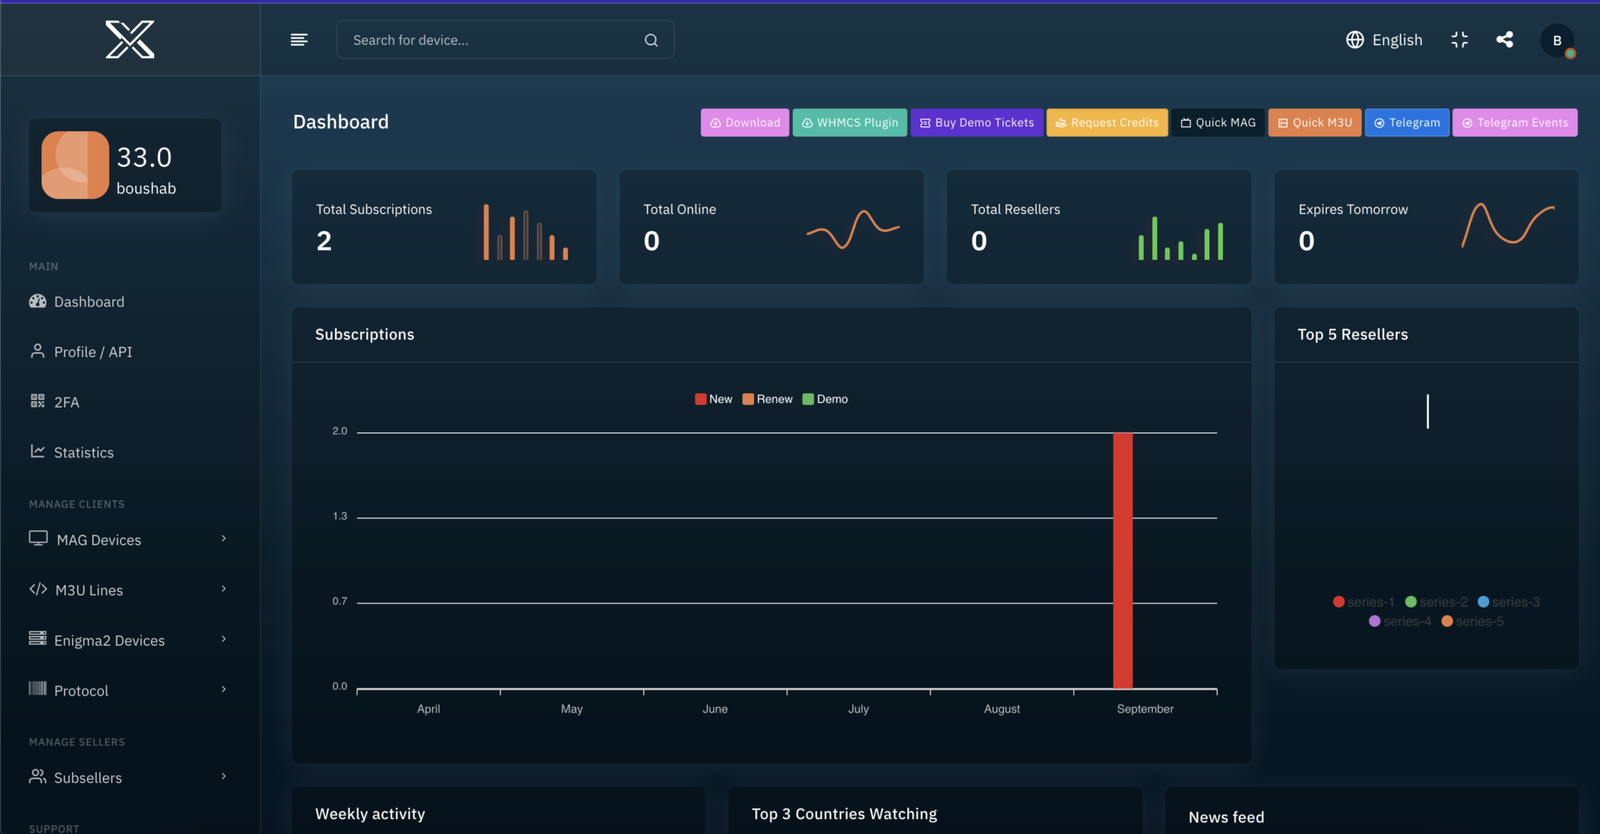Click the red September bar in the chart
This screenshot has width=1600, height=834.
click(x=1123, y=560)
